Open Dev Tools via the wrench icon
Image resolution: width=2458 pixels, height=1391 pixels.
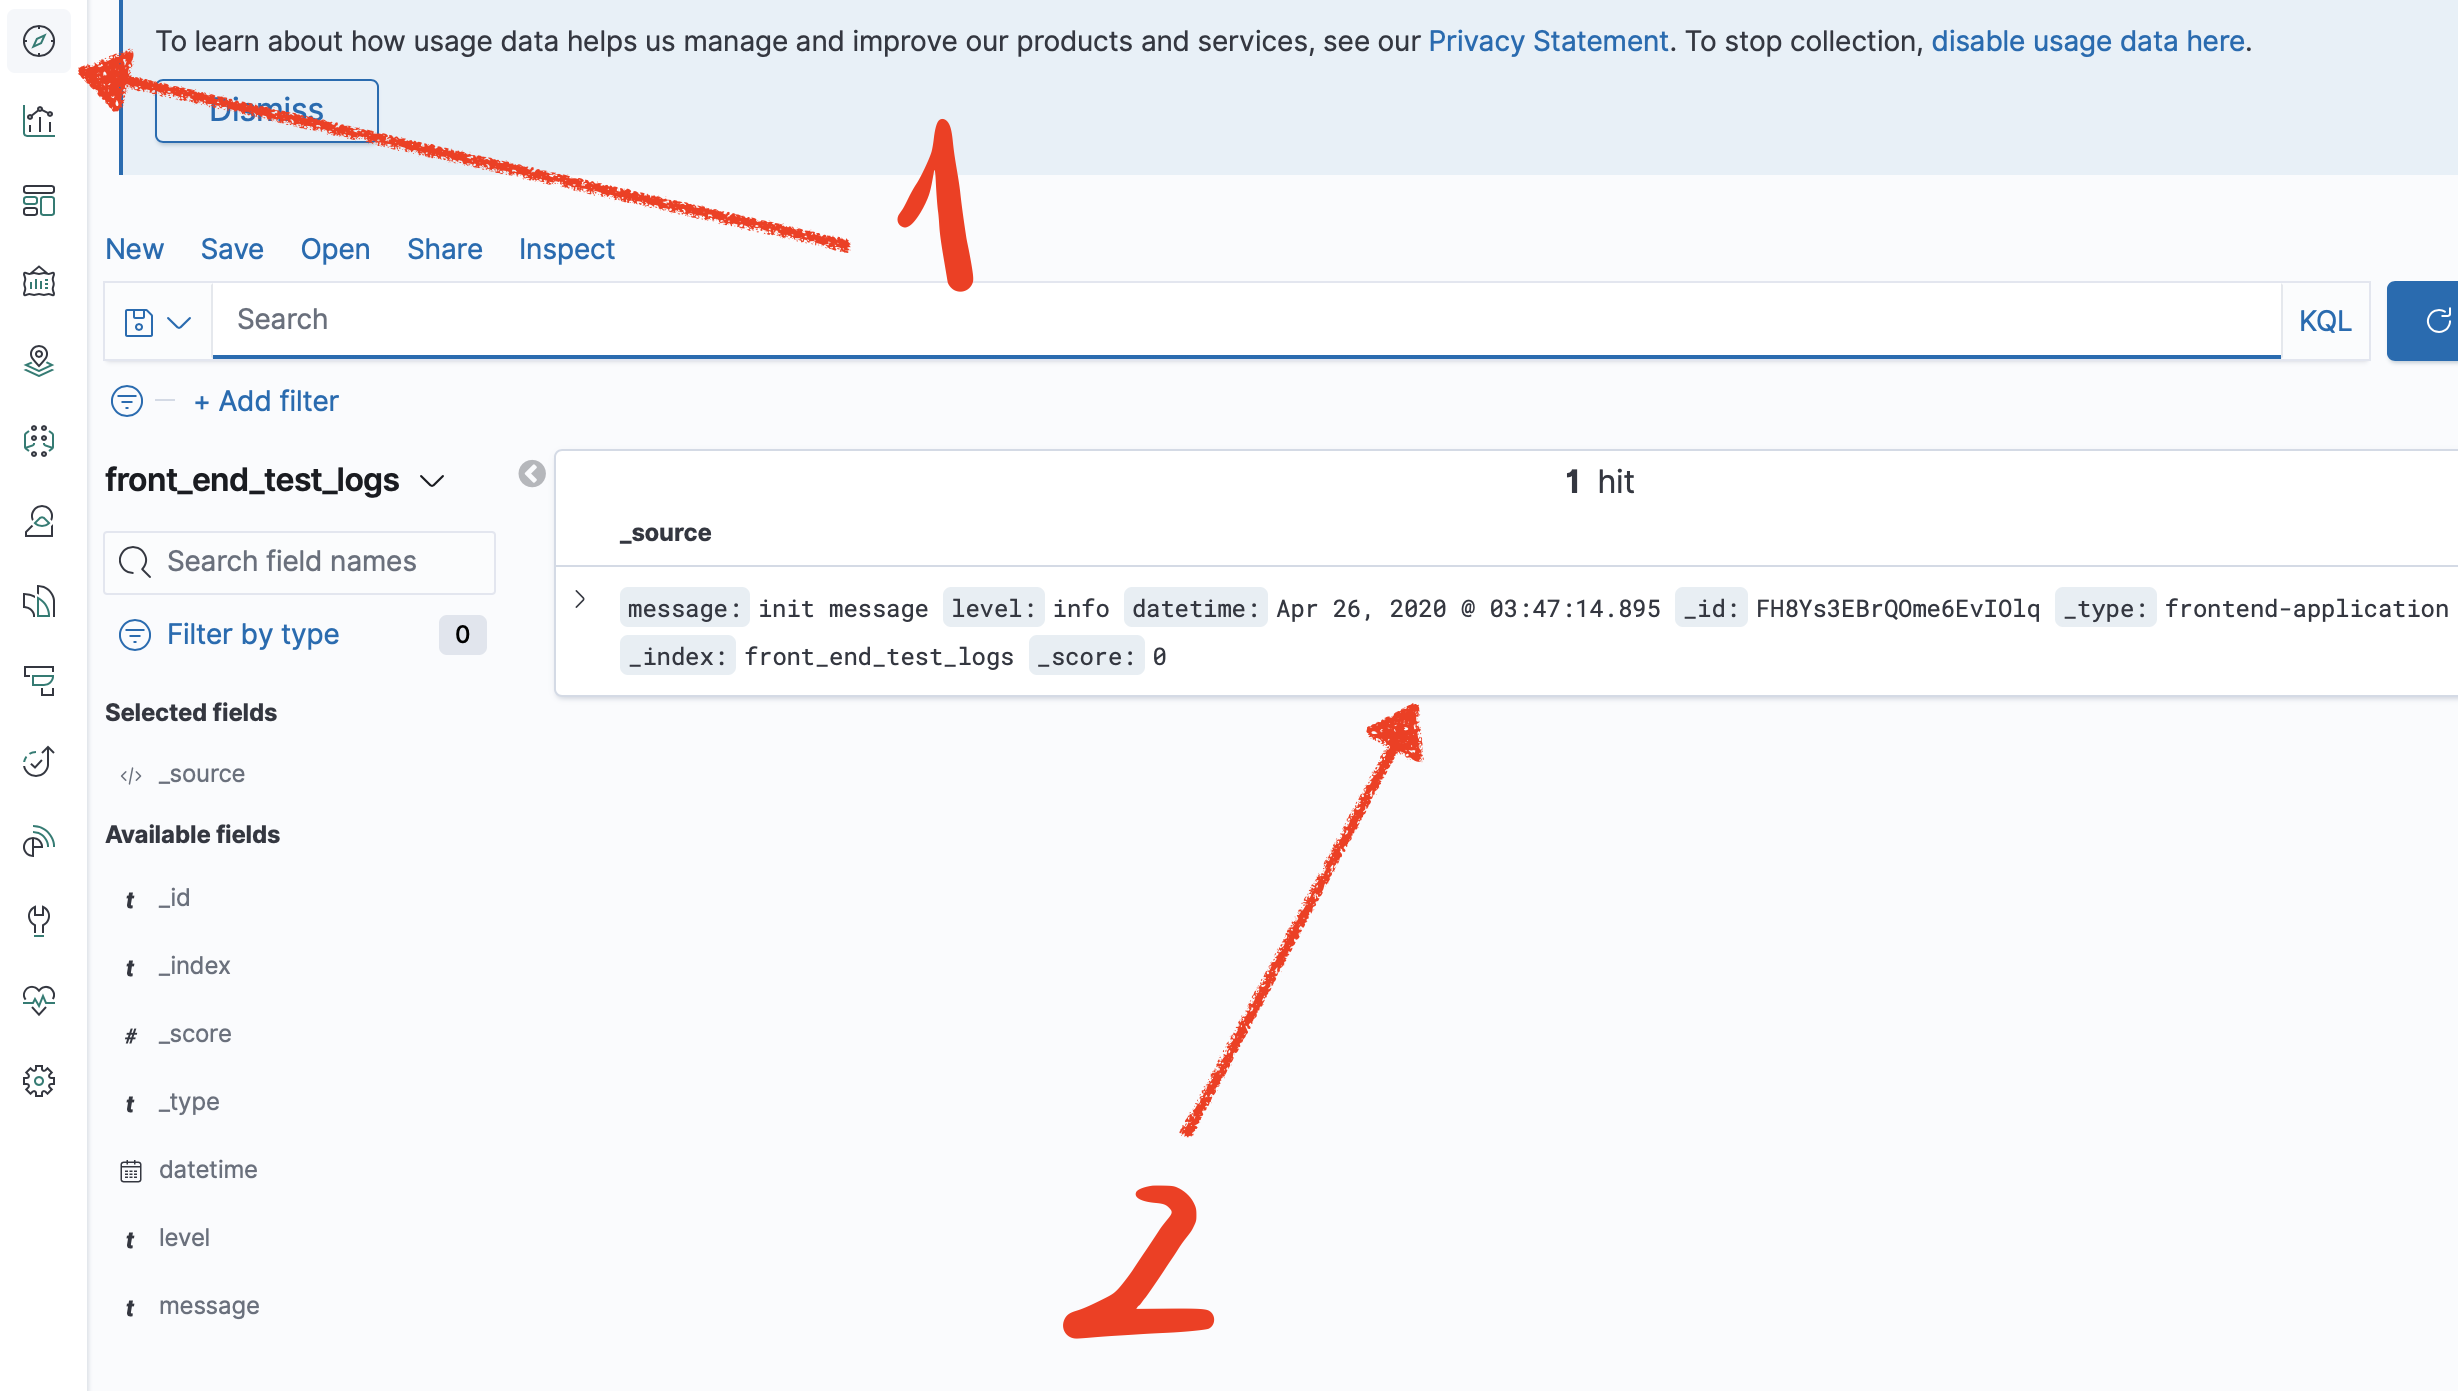39,920
